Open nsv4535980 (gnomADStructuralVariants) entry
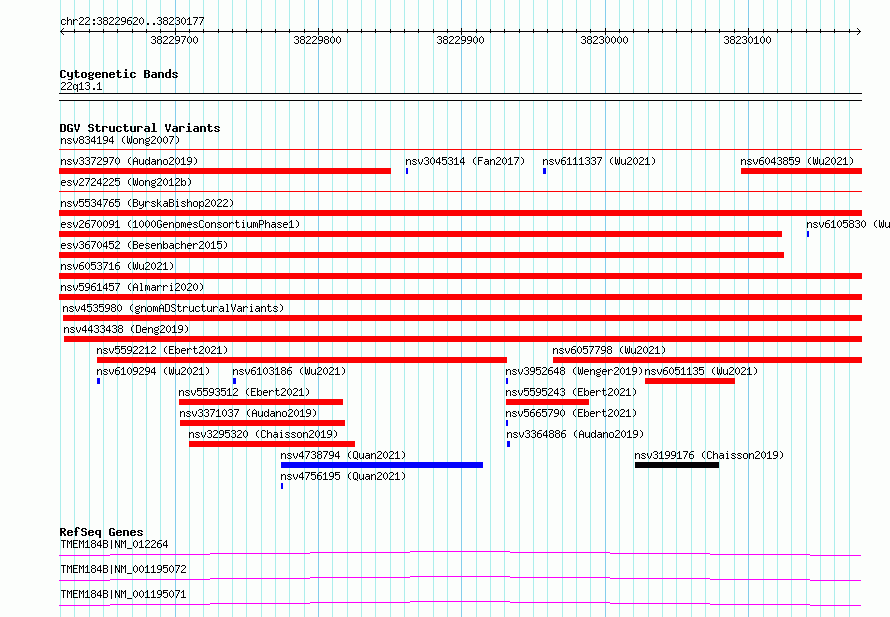 (173, 308)
